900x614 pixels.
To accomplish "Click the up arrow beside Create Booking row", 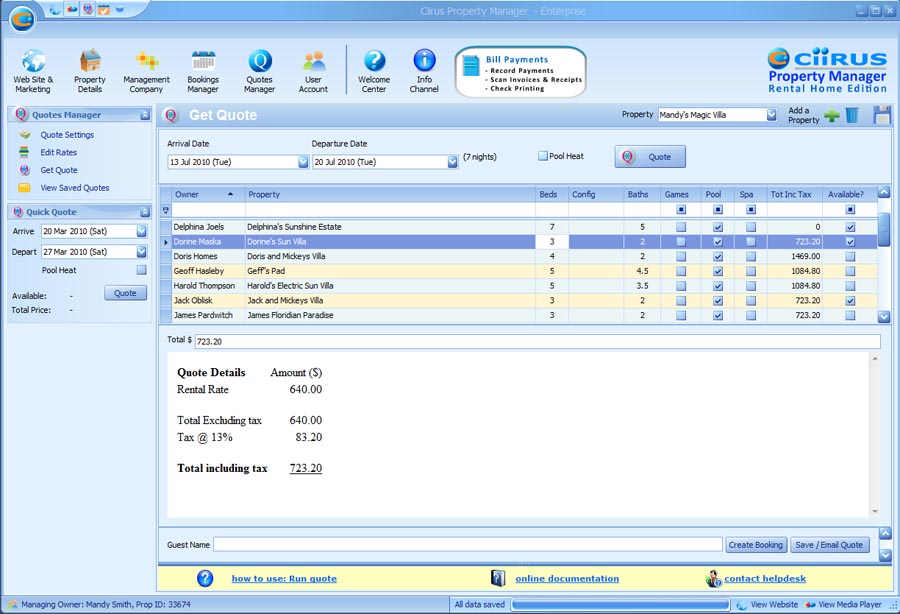I will click(x=885, y=534).
